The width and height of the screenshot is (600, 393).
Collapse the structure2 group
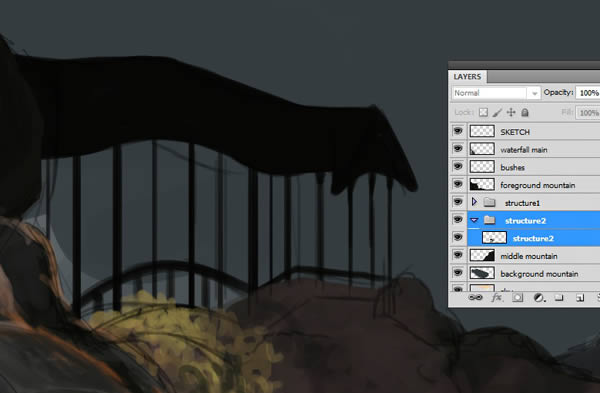click(474, 220)
